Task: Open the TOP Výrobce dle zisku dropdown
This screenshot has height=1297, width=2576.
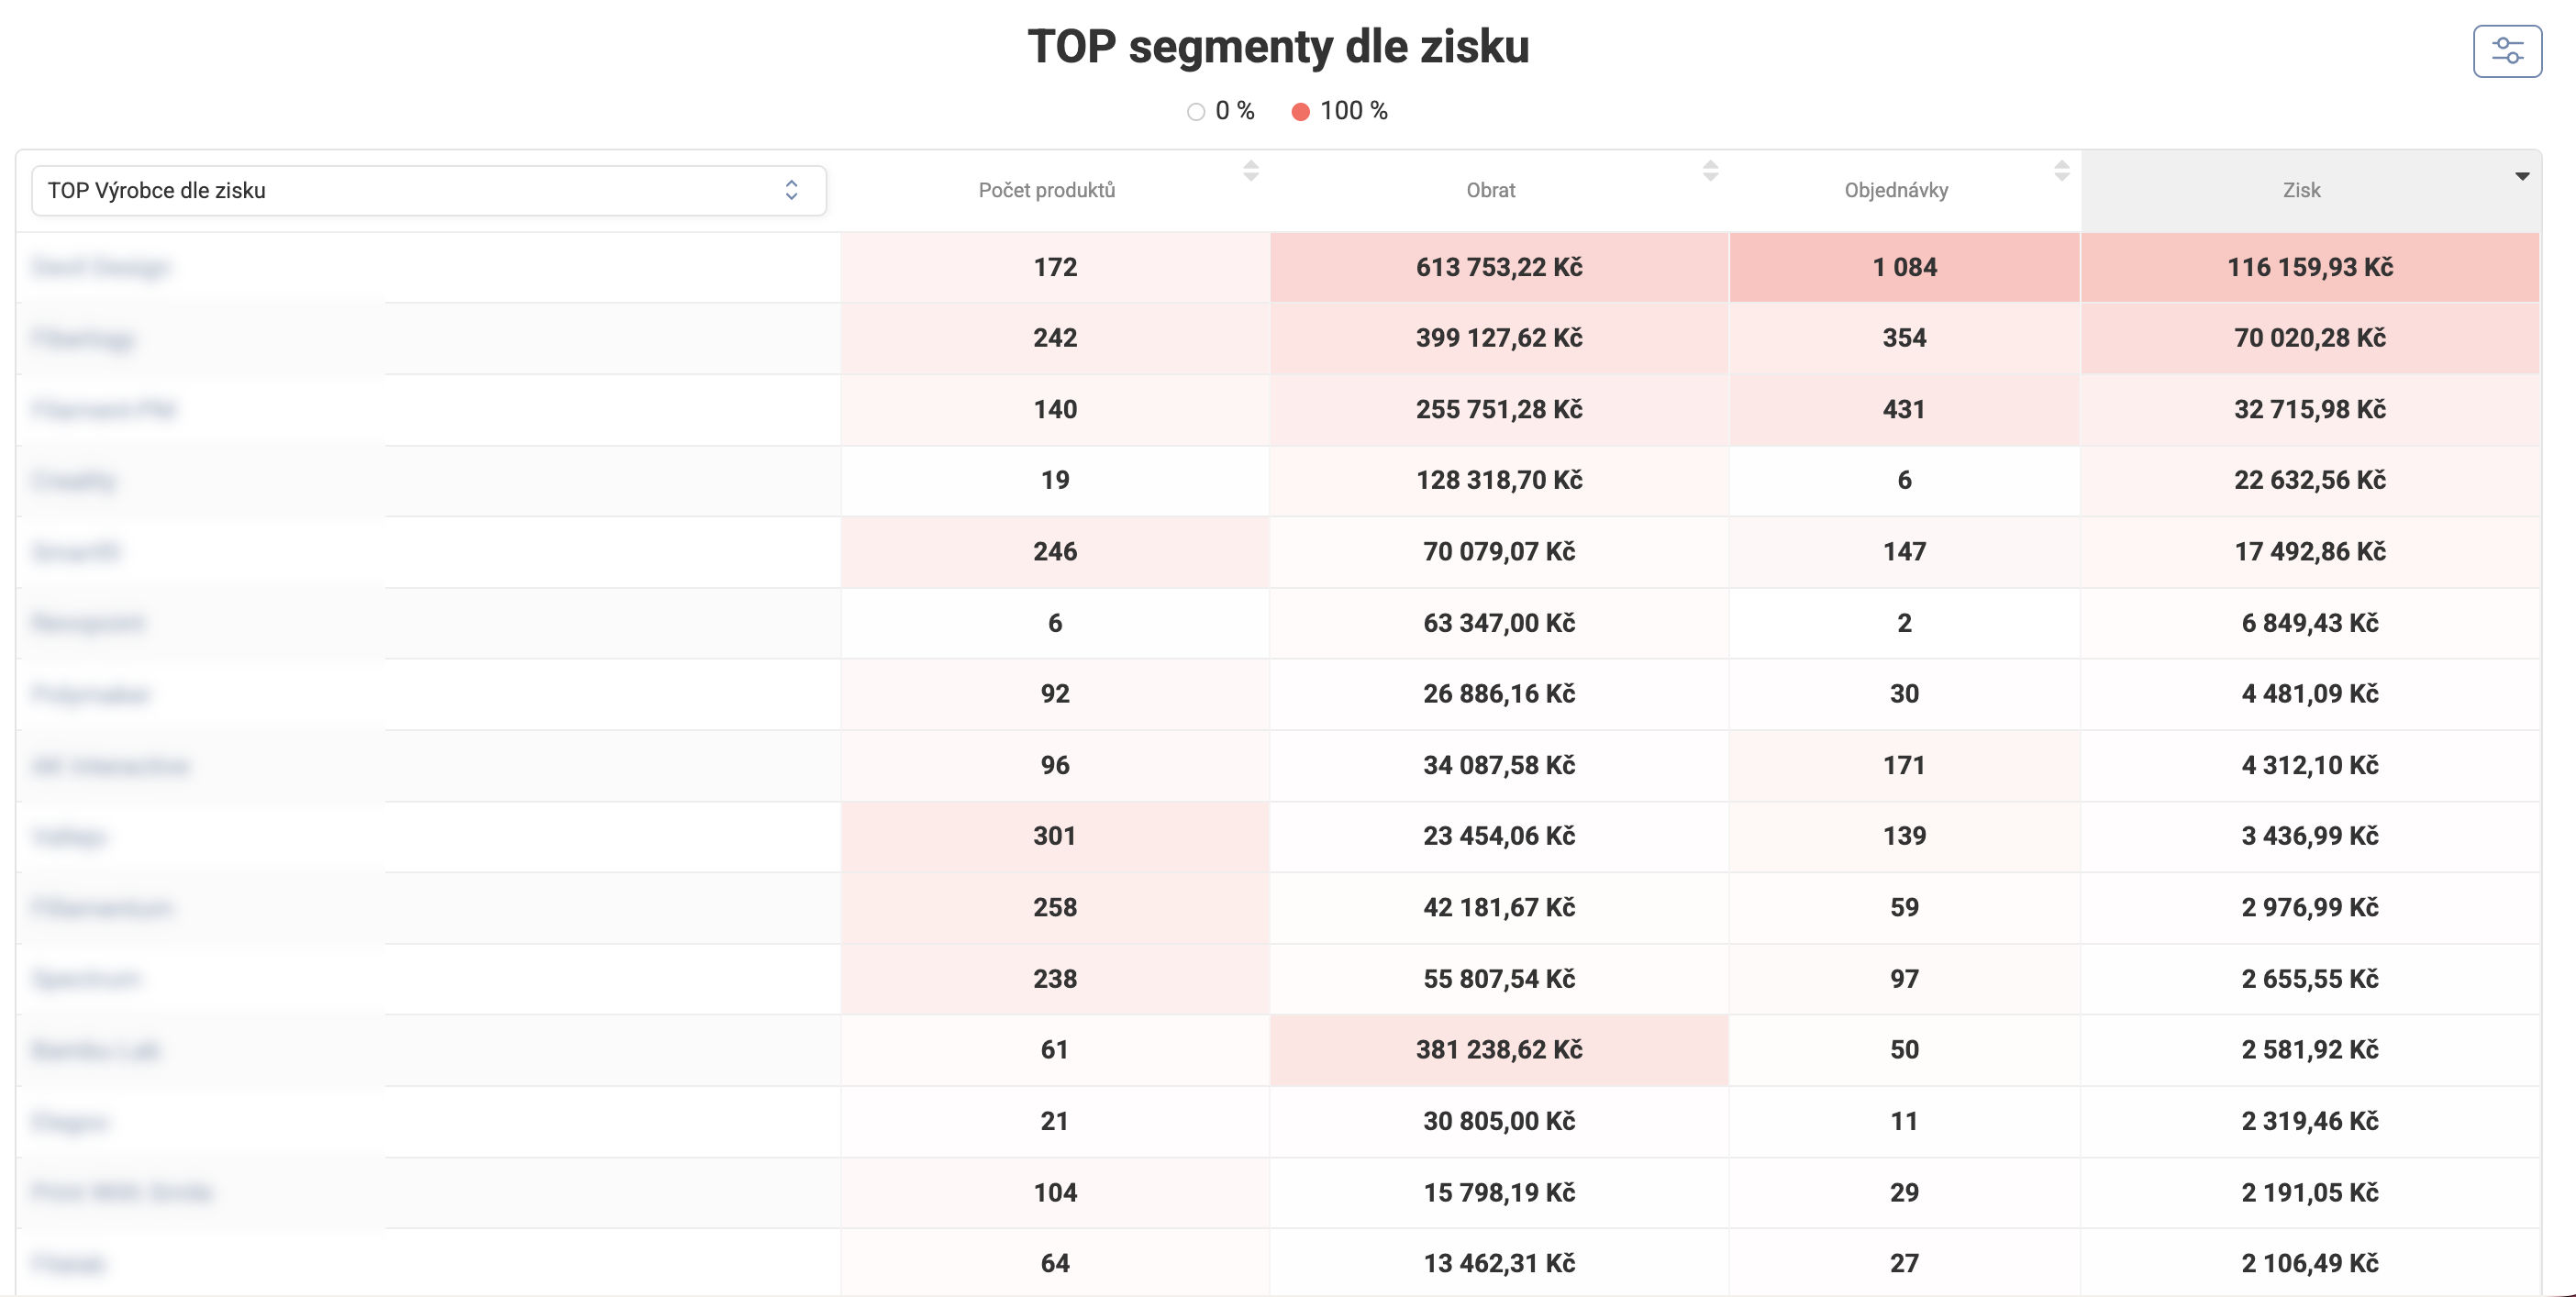Action: point(428,190)
